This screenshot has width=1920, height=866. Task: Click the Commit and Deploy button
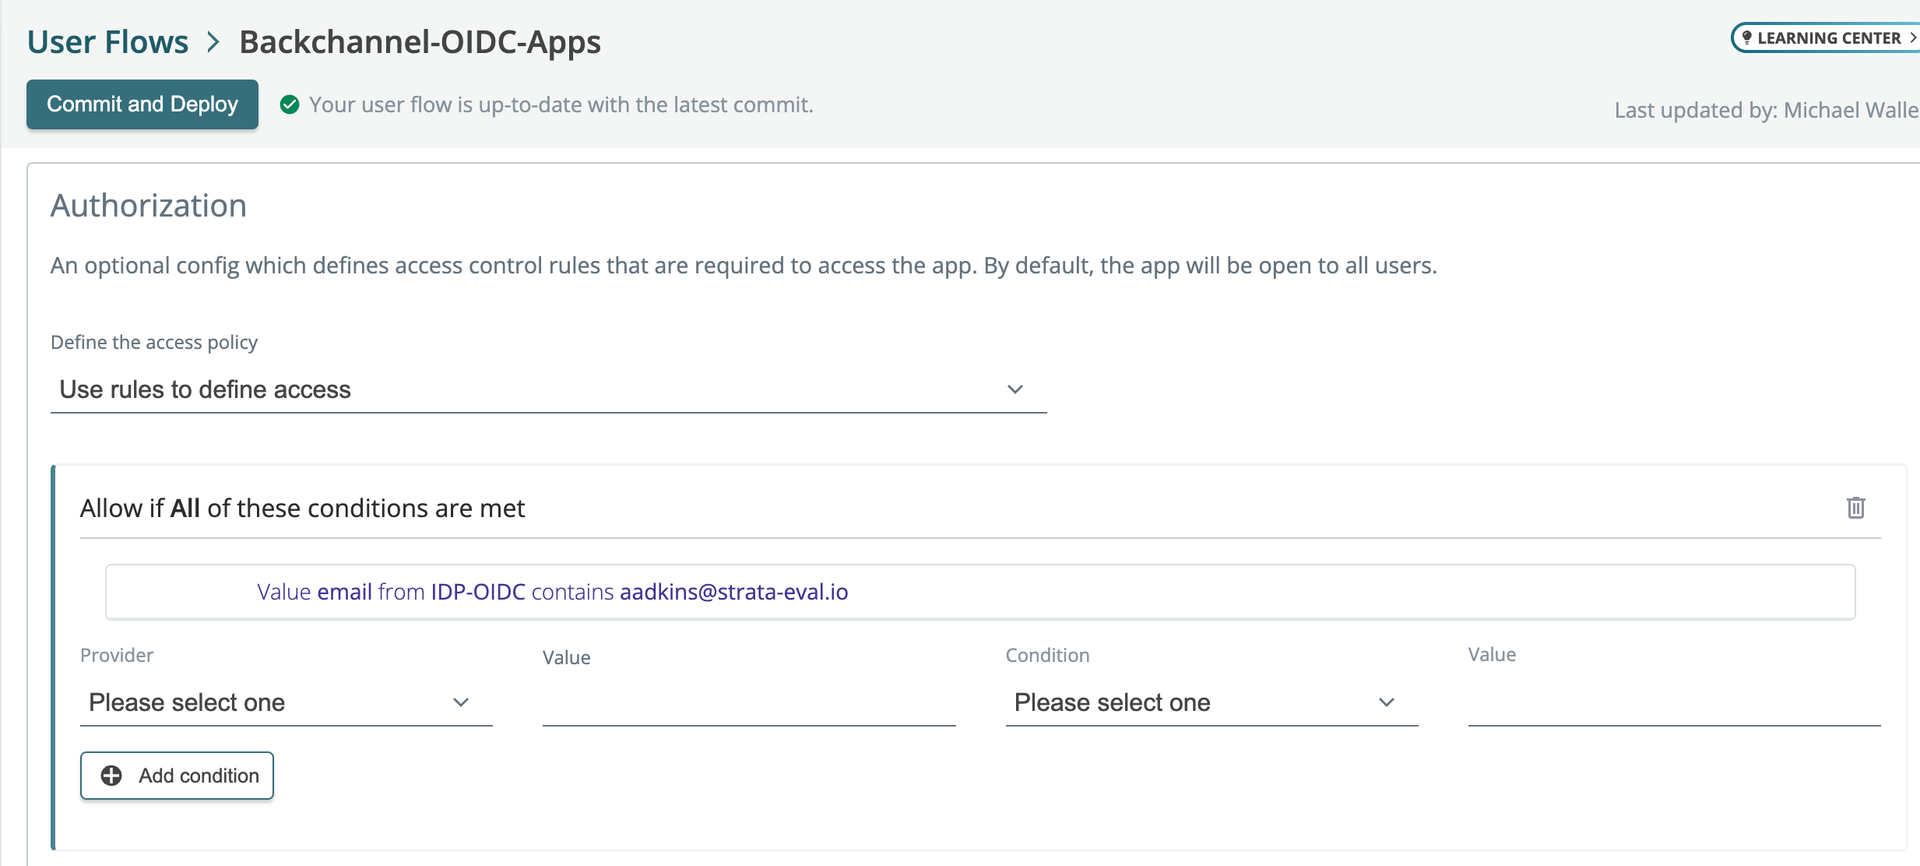coord(142,104)
